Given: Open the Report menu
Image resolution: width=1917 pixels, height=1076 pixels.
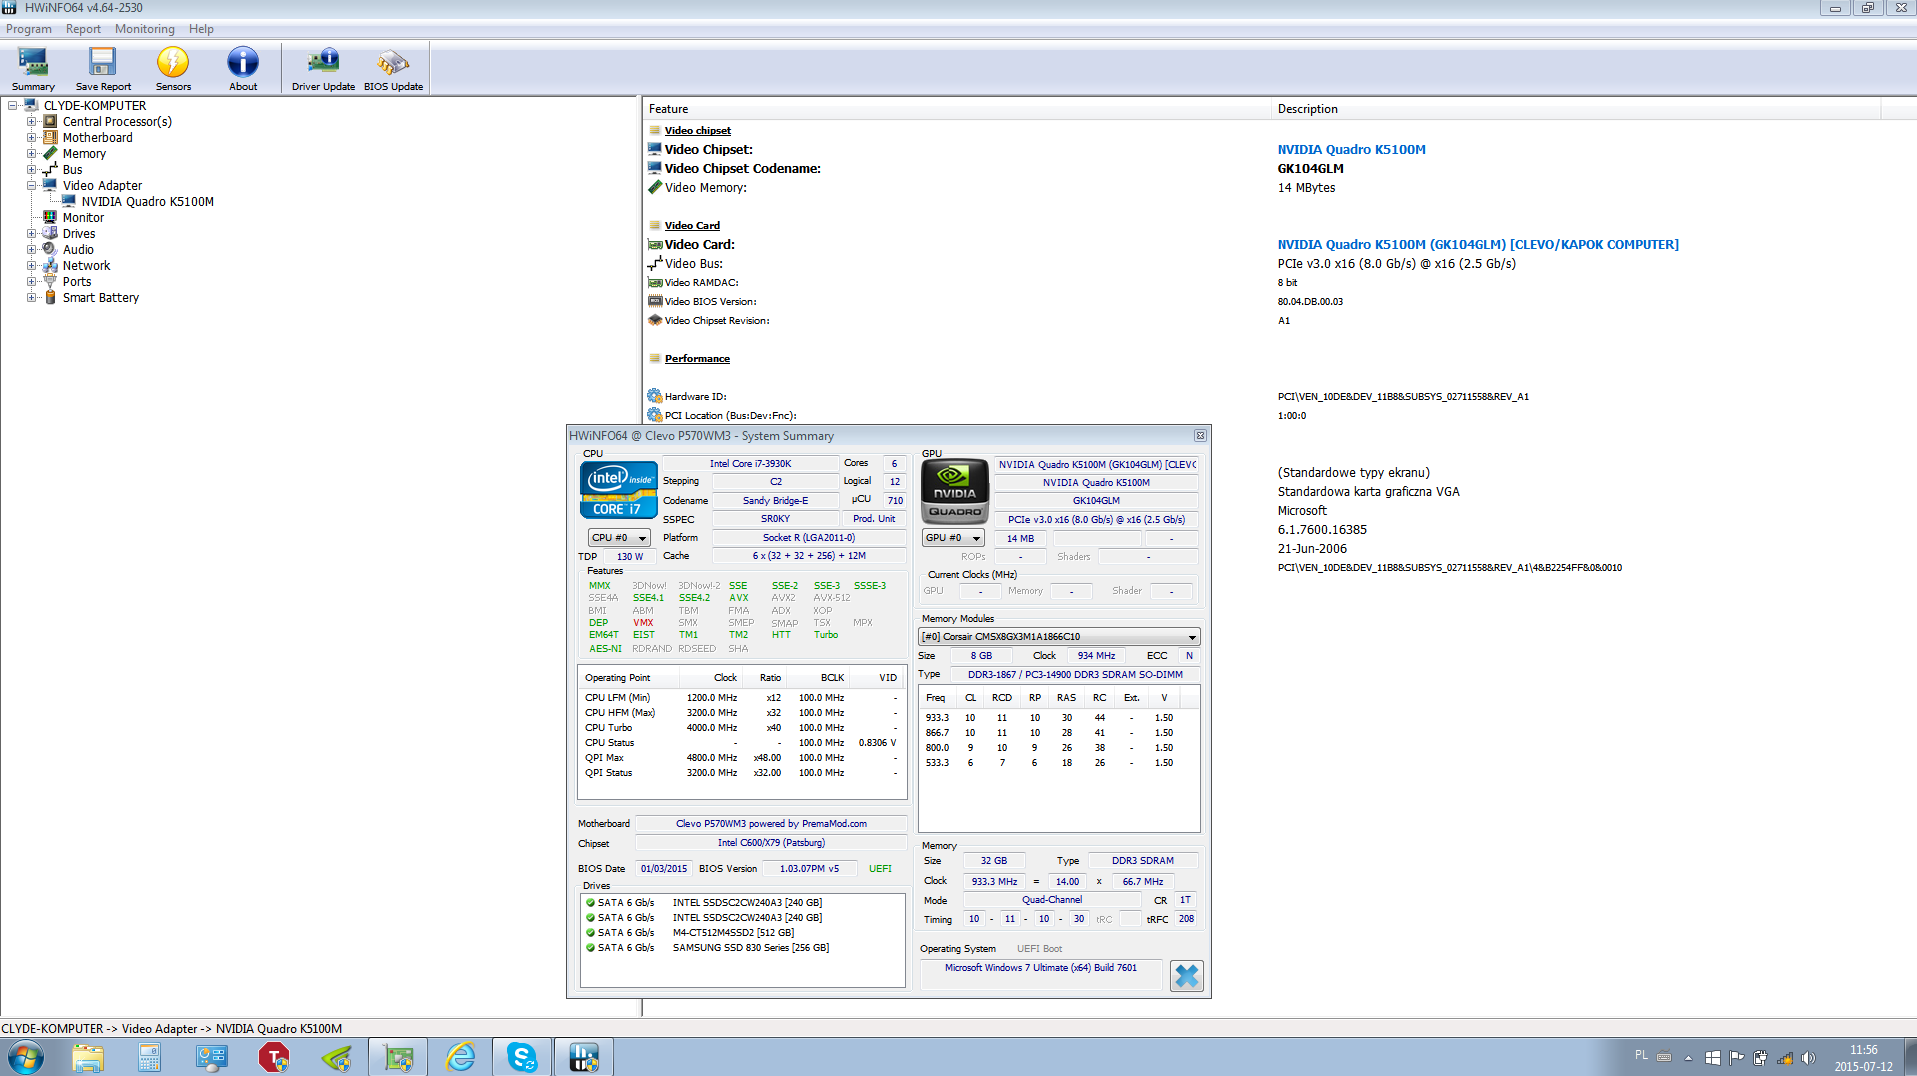Looking at the screenshot, I should point(83,29).
